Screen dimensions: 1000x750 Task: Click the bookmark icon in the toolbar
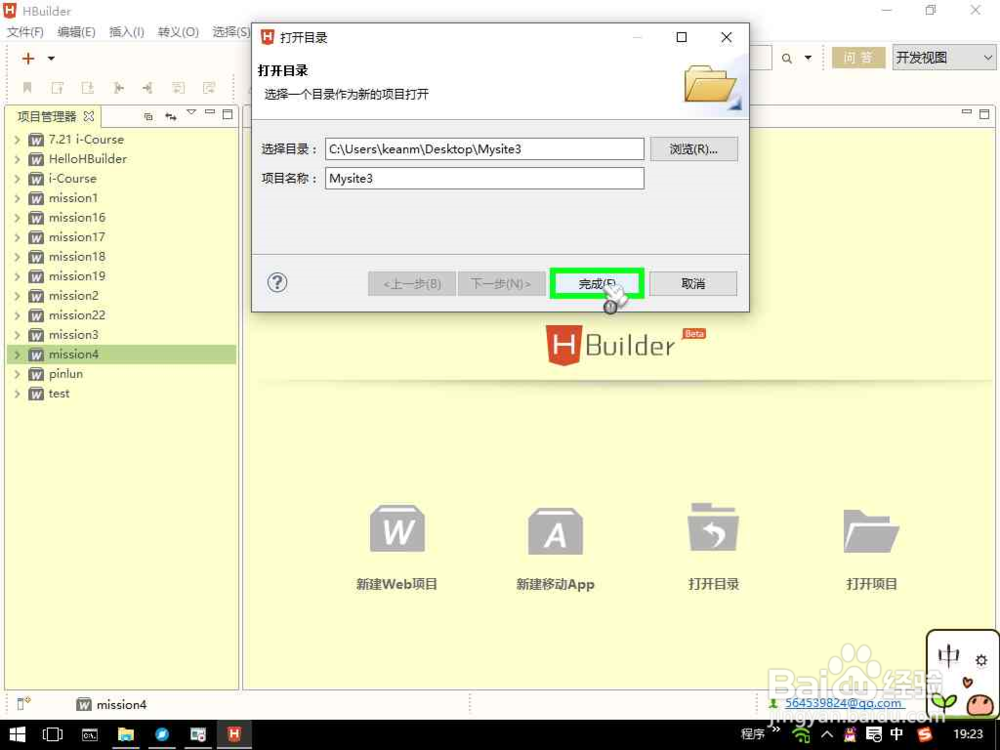pyautogui.click(x=27, y=88)
